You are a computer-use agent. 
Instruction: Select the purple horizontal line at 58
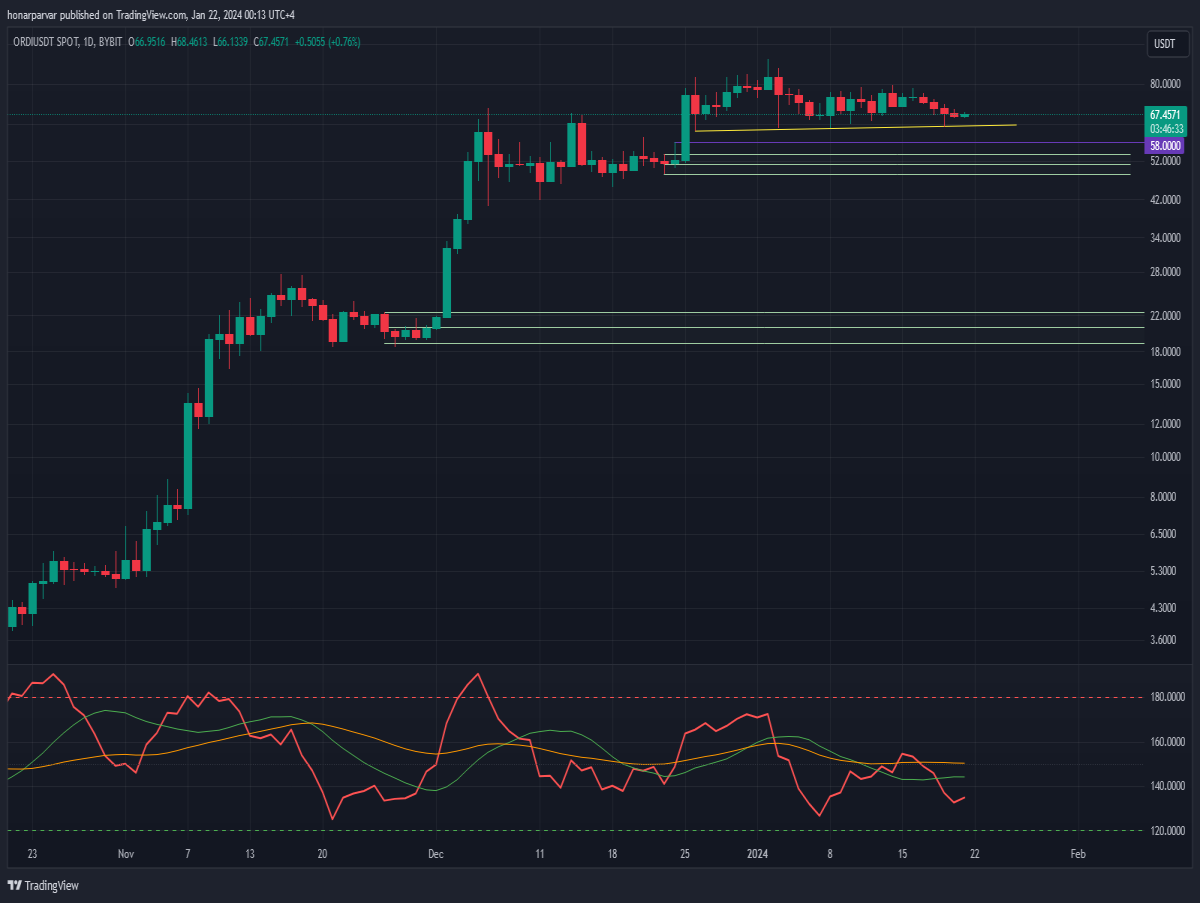tap(910, 143)
